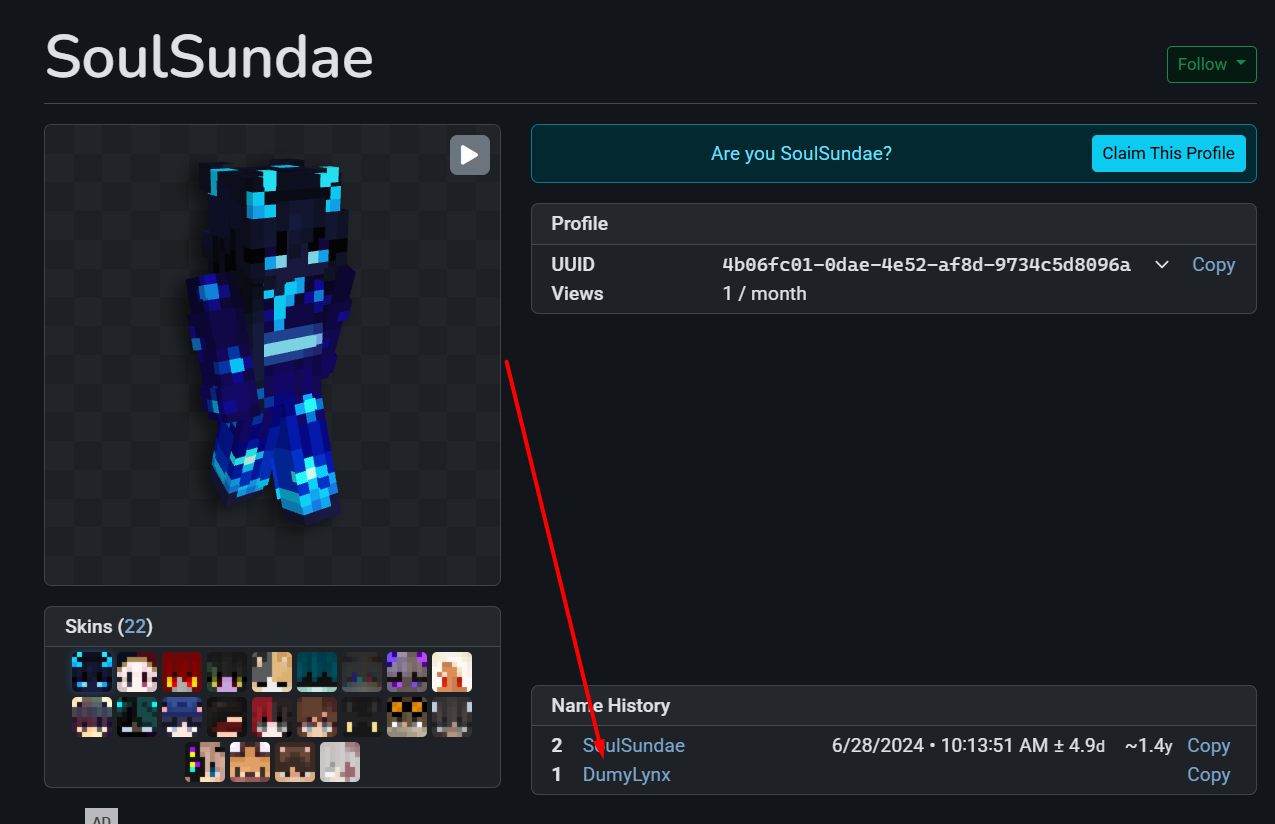Select the dark blue cyan-horned skin
Viewport: 1275px width, 824px height.
pyautogui.click(x=92, y=672)
